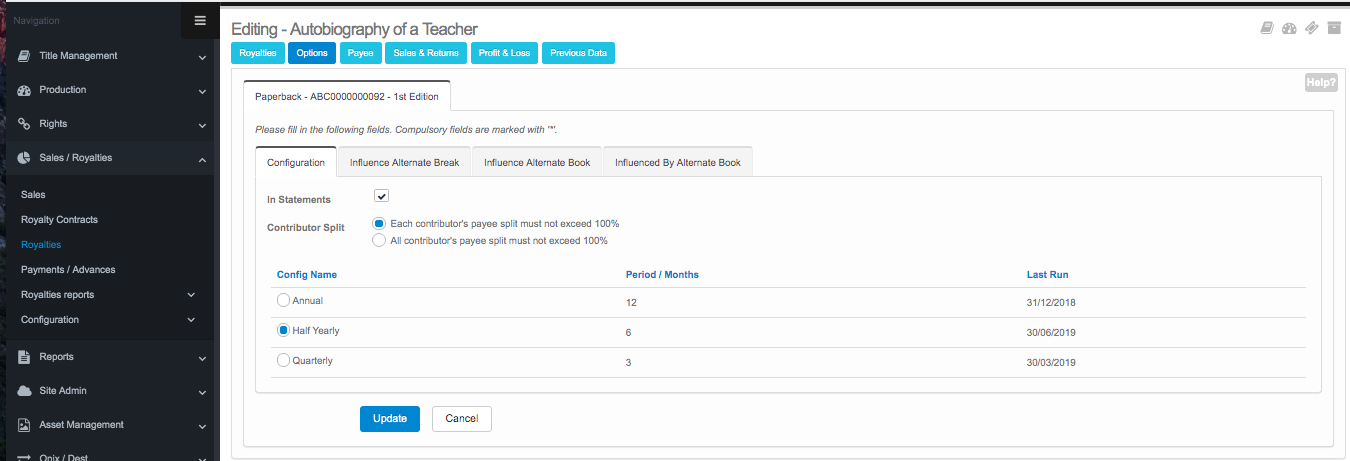
Task: Open the dashboard gauge icon
Action: point(1289,28)
